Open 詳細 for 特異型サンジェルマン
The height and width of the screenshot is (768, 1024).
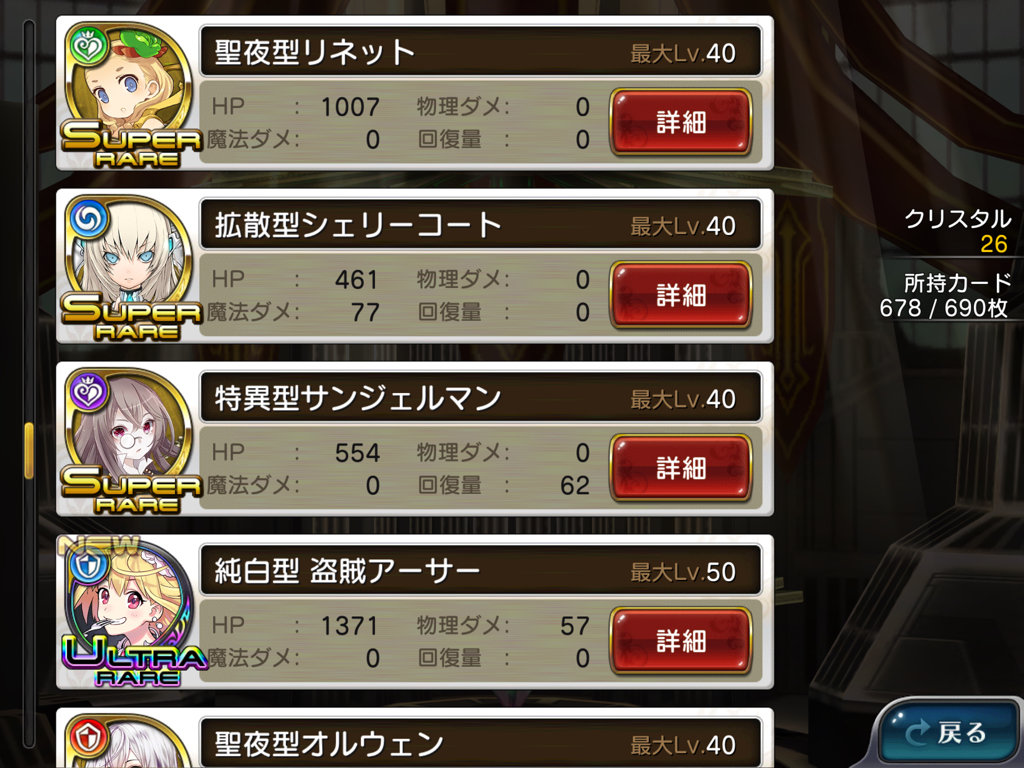[680, 468]
